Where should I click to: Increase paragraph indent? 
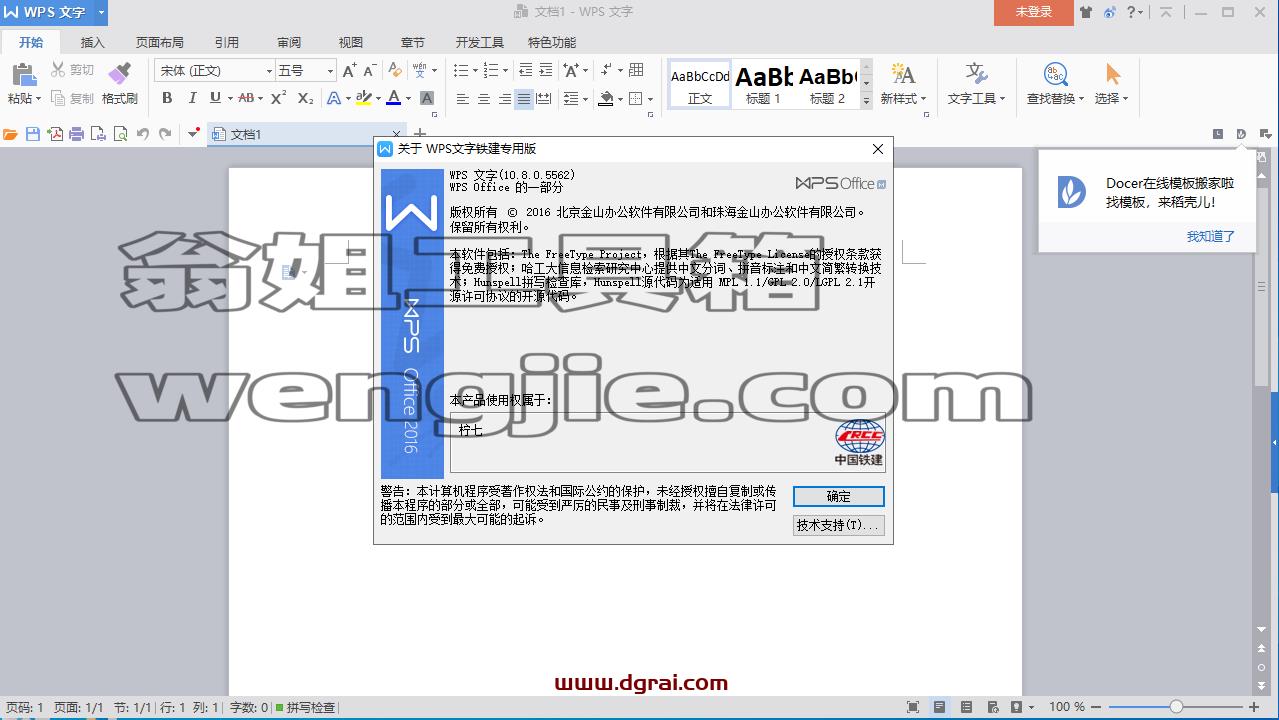tap(545, 70)
